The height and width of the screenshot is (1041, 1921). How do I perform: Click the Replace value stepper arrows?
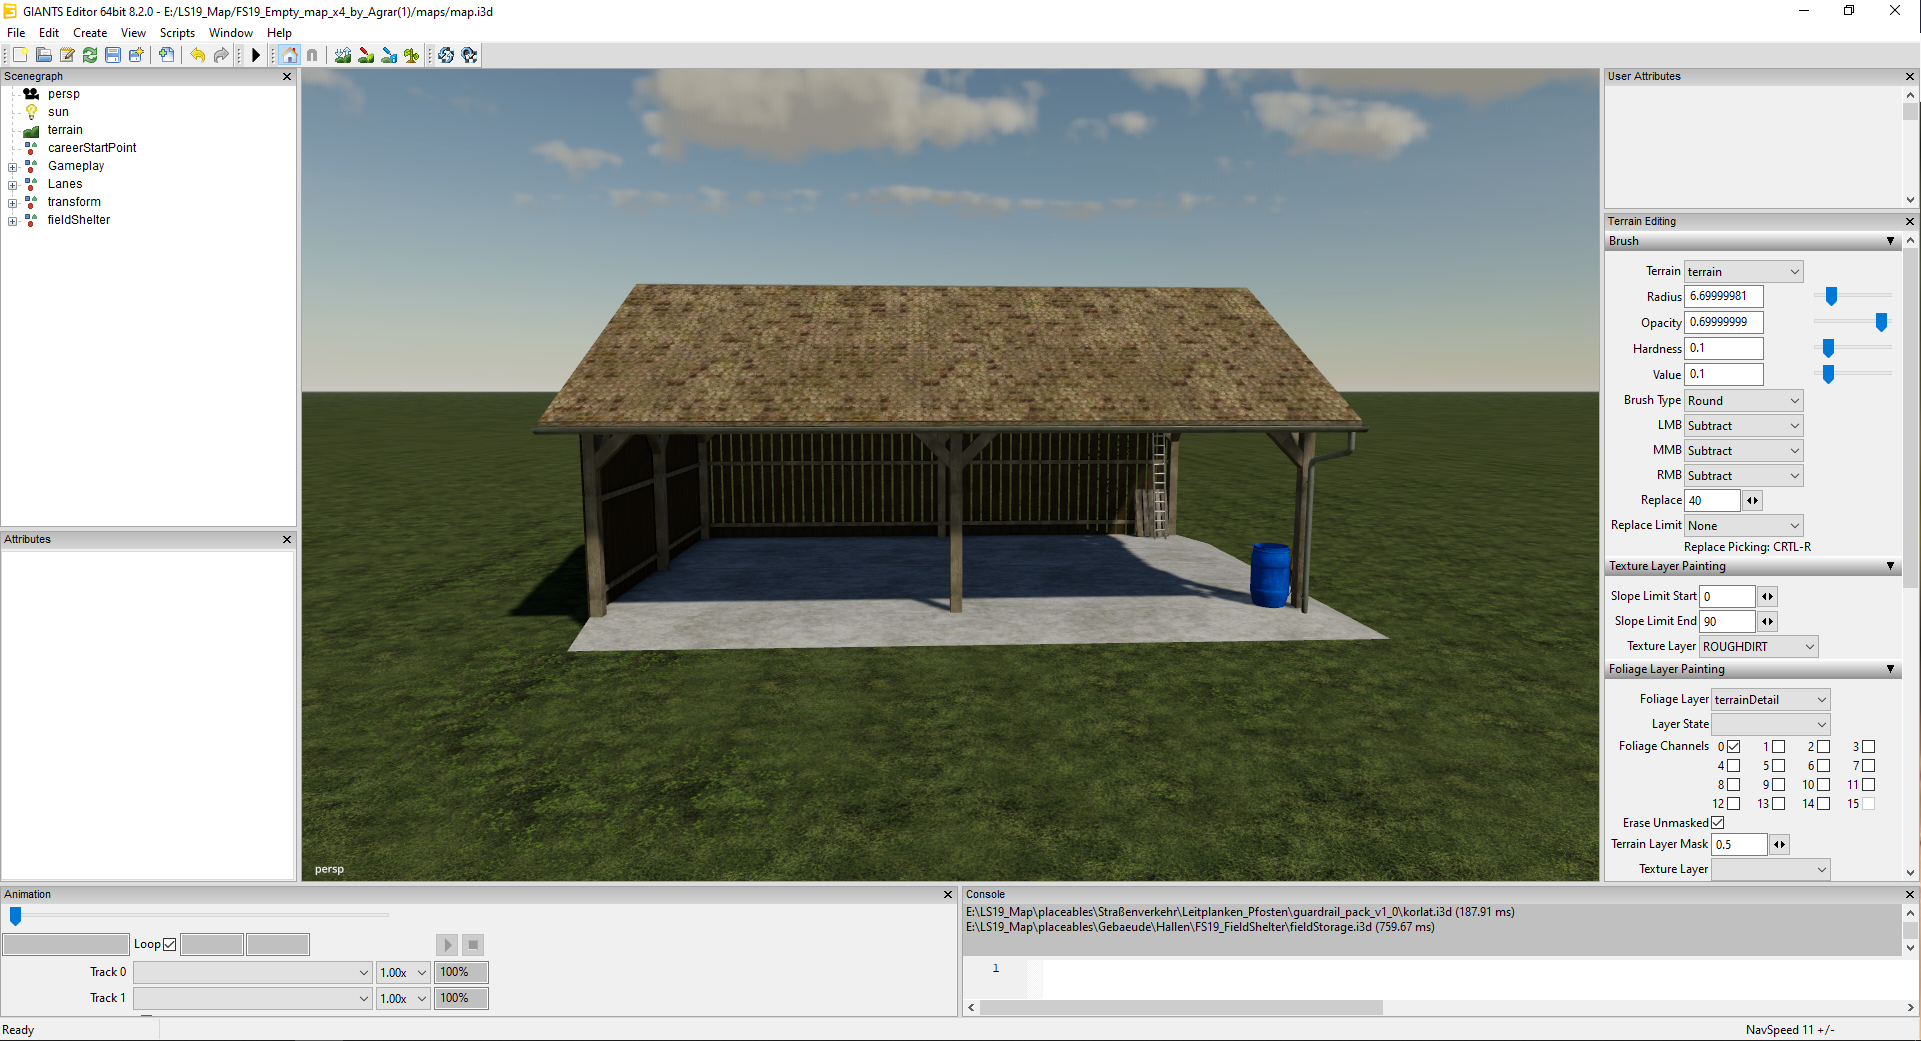1752,501
